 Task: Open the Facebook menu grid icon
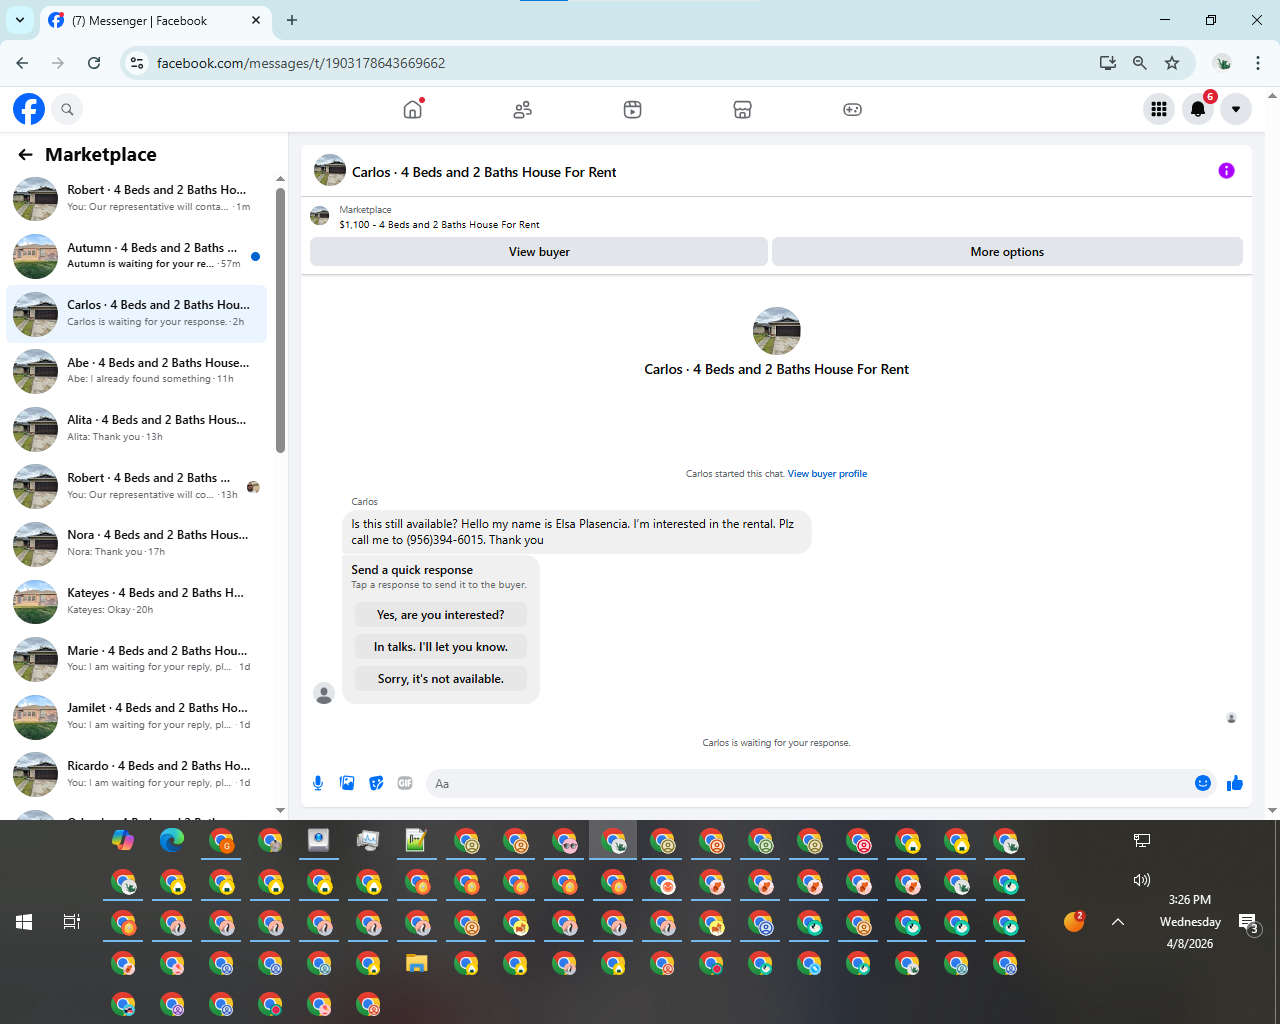coord(1159,109)
